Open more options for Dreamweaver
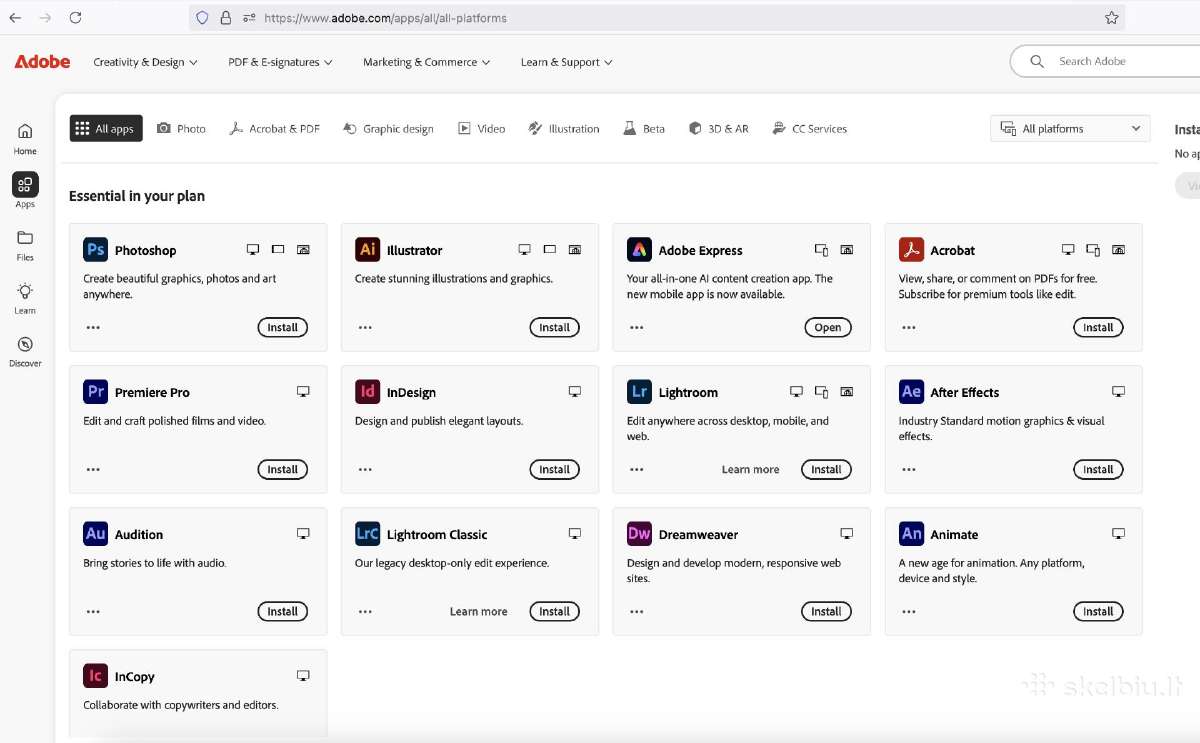Image resolution: width=1200 pixels, height=743 pixels. point(637,611)
